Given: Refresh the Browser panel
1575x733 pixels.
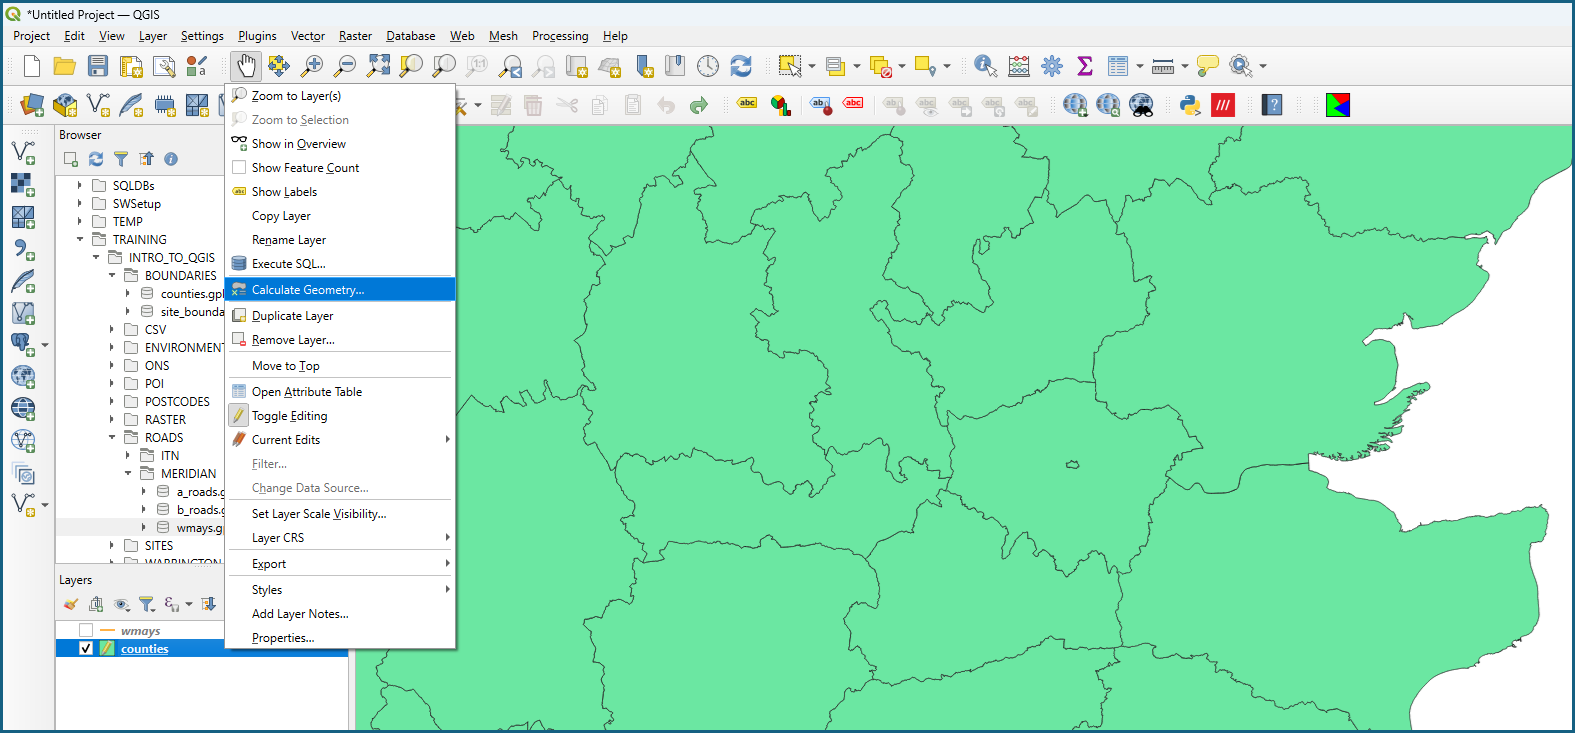Looking at the screenshot, I should [x=96, y=159].
